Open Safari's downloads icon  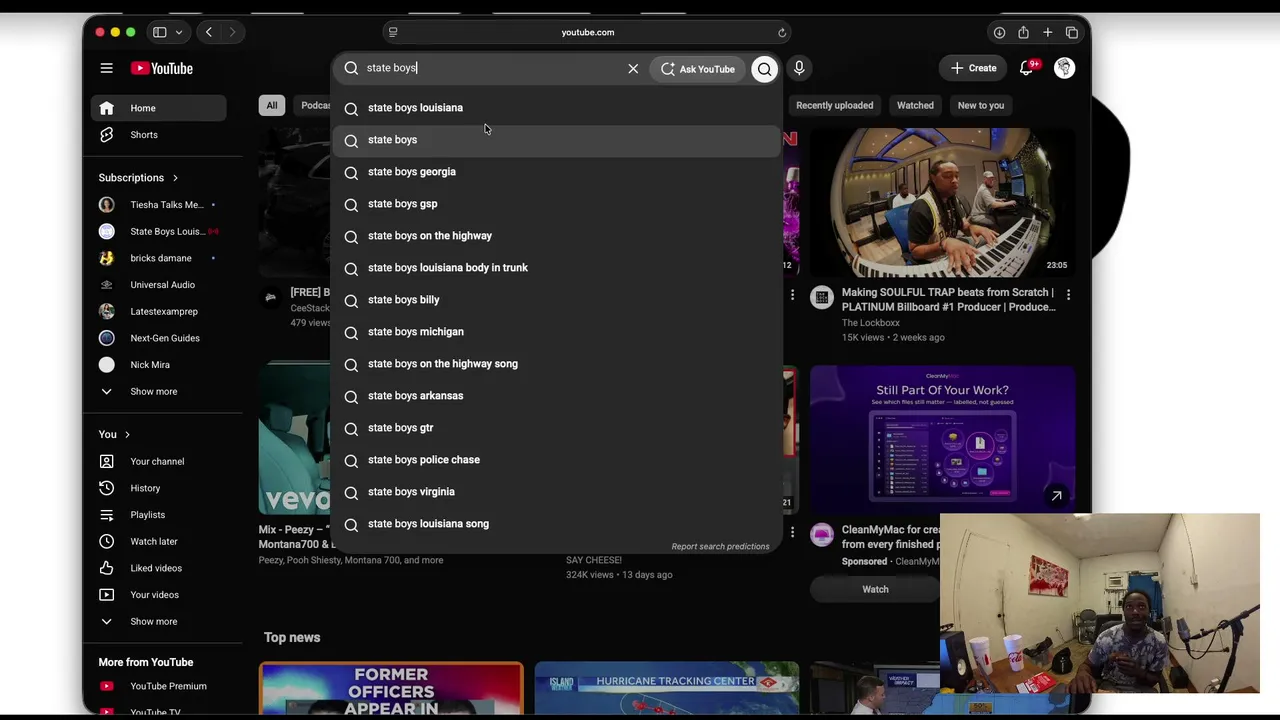point(999,32)
